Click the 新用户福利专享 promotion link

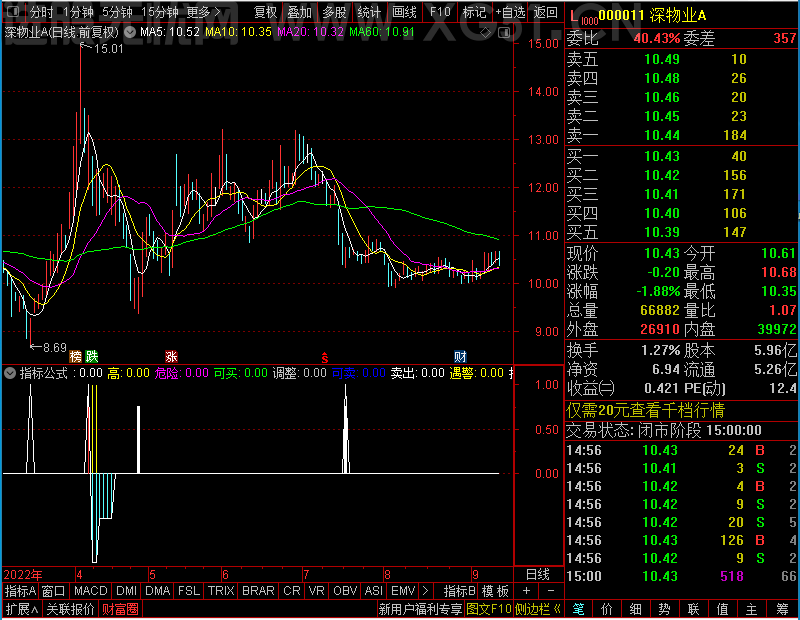(x=420, y=609)
